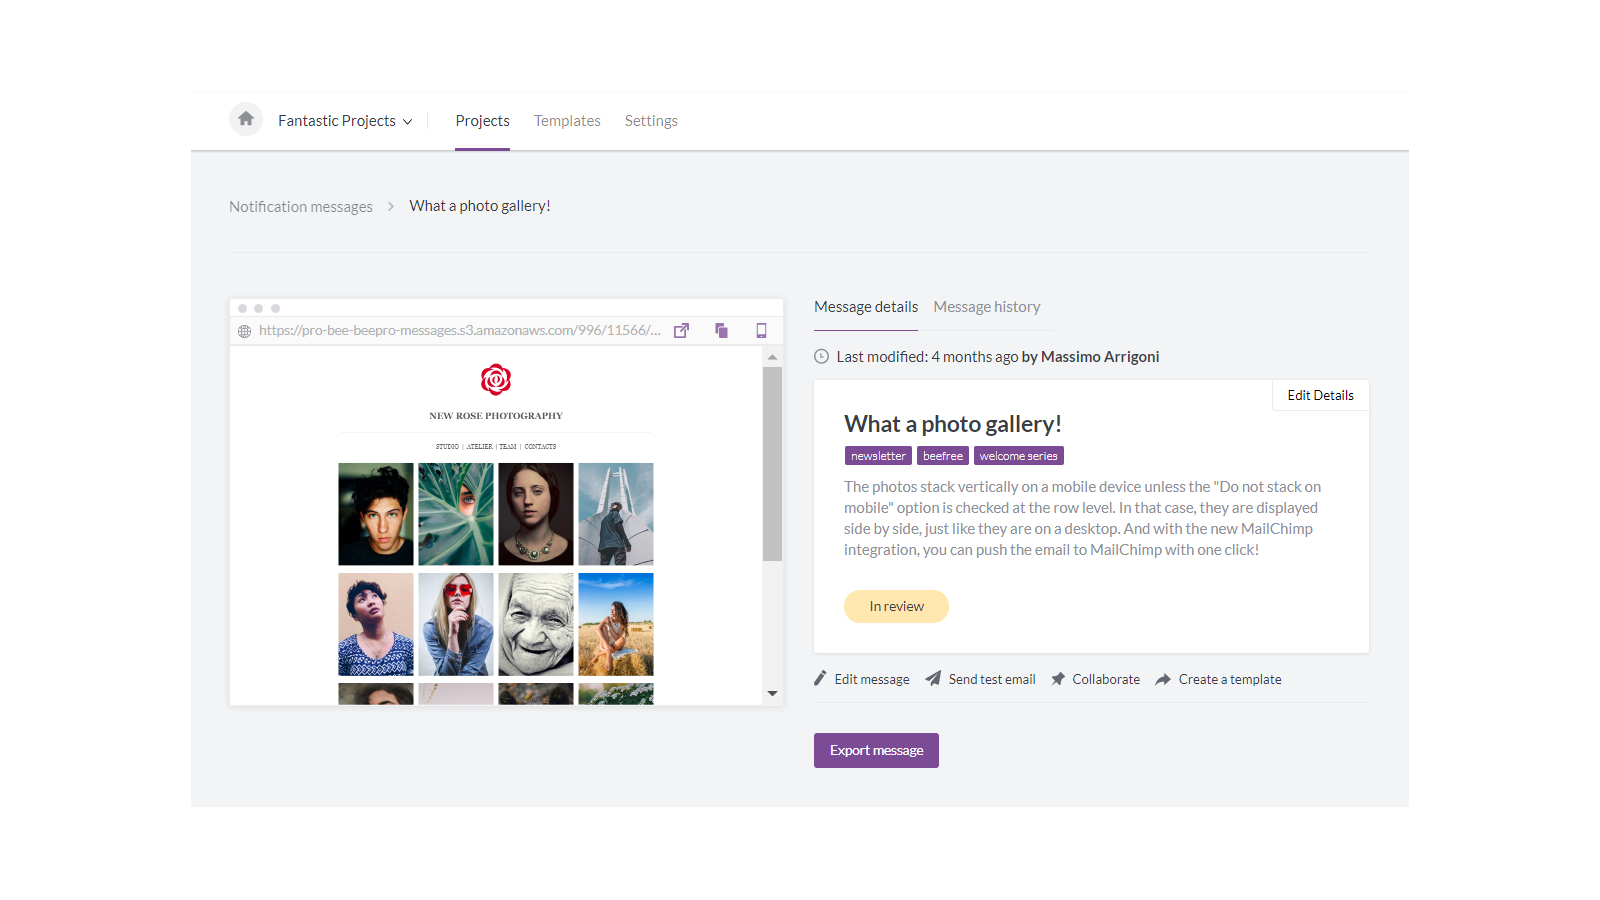Click the Massimo Arrigoni author name
The width and height of the screenshot is (1600, 900).
1100,357
